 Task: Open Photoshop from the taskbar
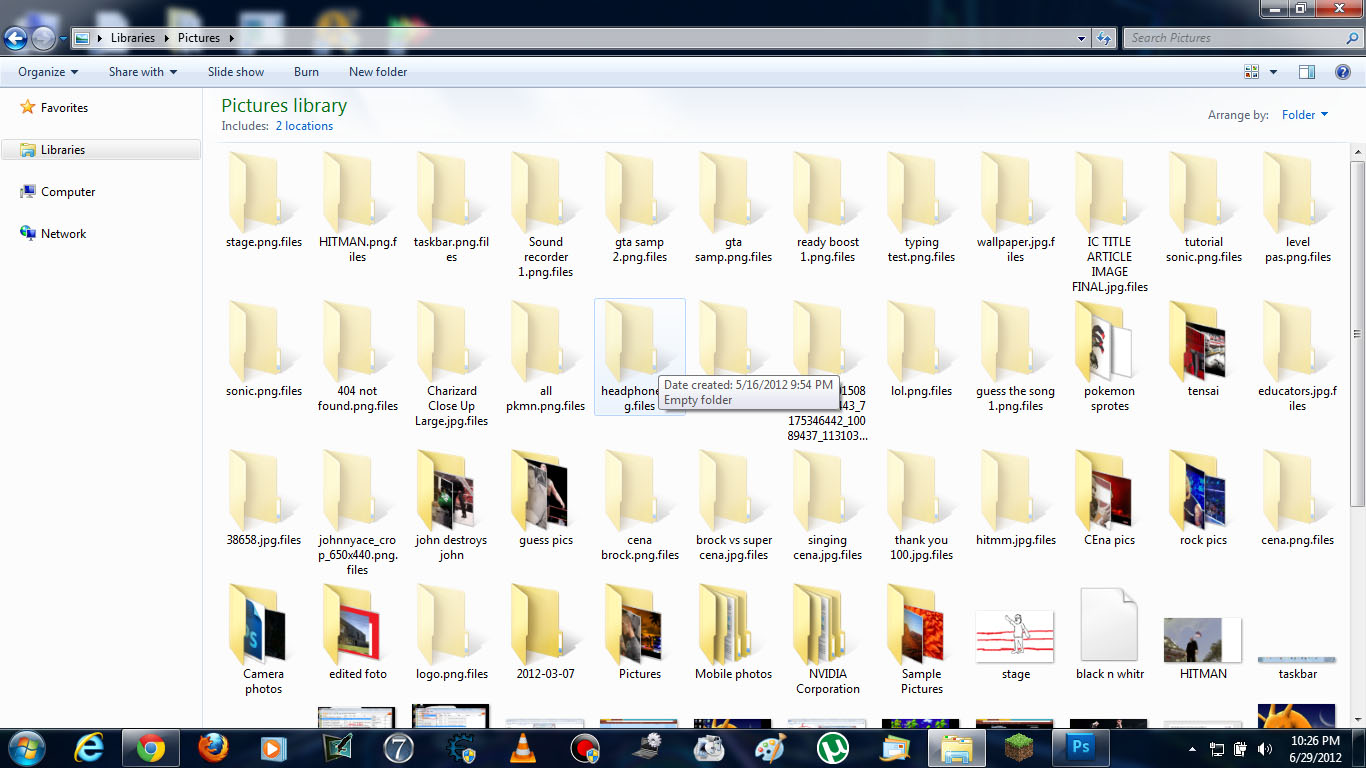pyautogui.click(x=1080, y=747)
